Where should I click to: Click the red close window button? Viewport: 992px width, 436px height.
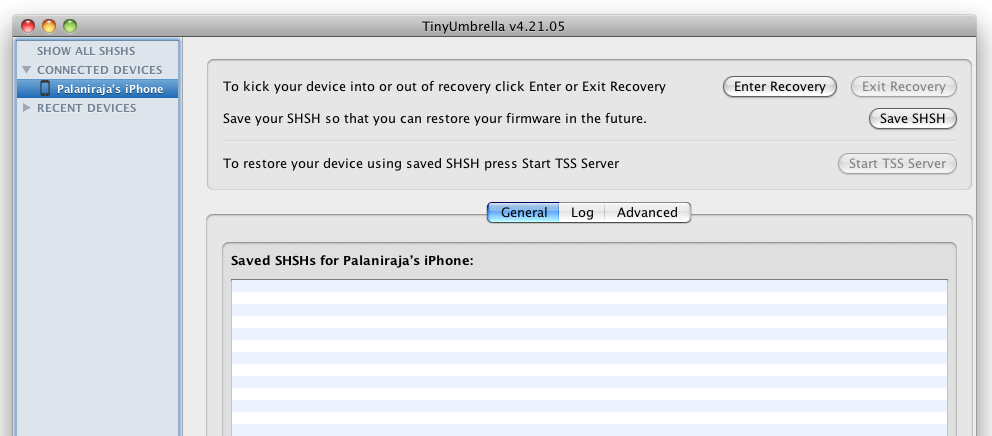coord(28,26)
